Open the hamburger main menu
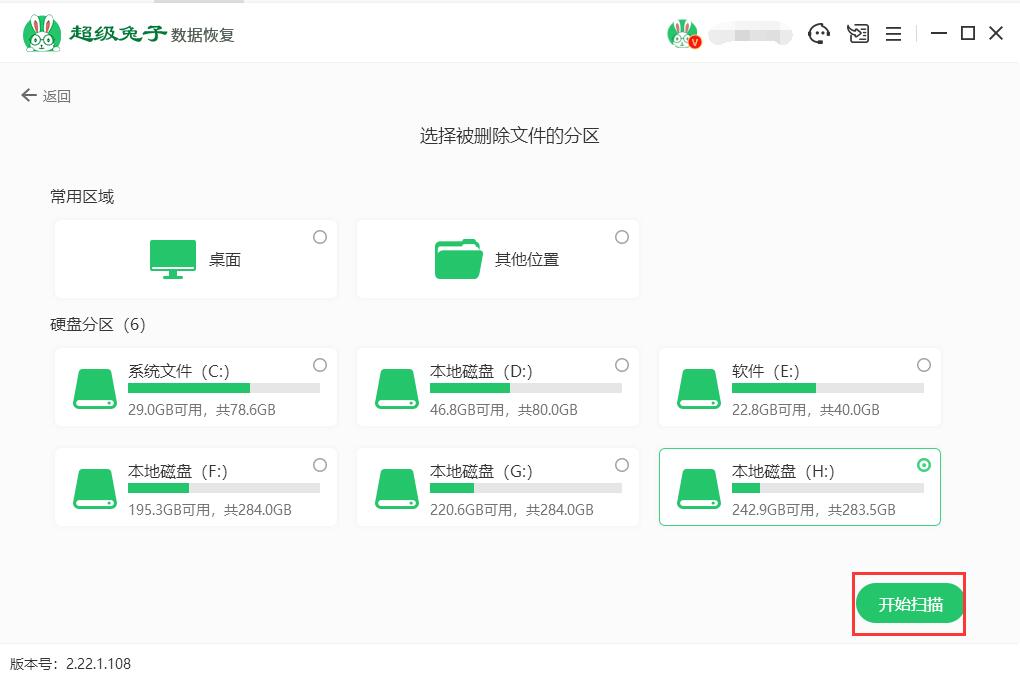Screen dimensions: 1020x677 (x=894, y=34)
